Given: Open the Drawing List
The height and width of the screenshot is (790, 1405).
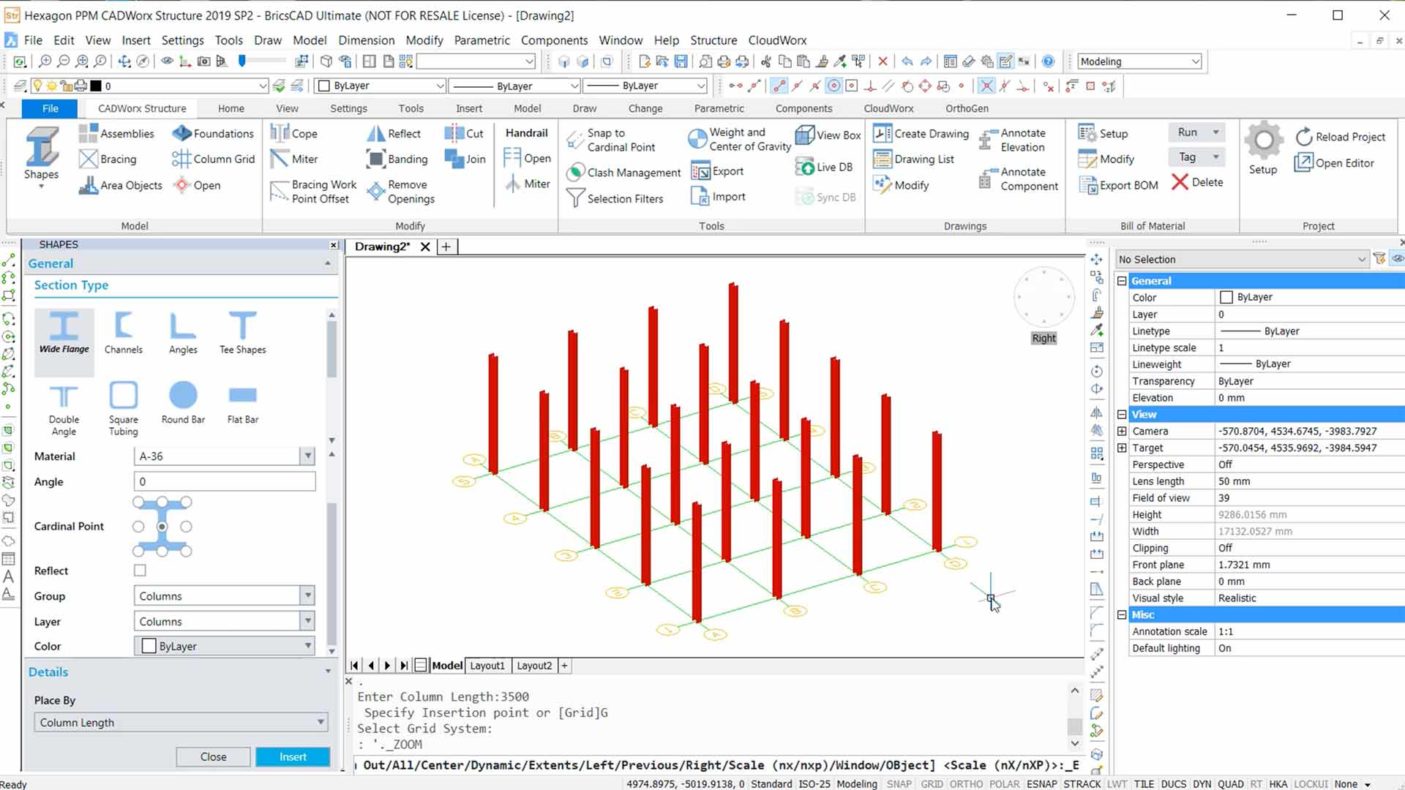Looking at the screenshot, I should [x=914, y=159].
